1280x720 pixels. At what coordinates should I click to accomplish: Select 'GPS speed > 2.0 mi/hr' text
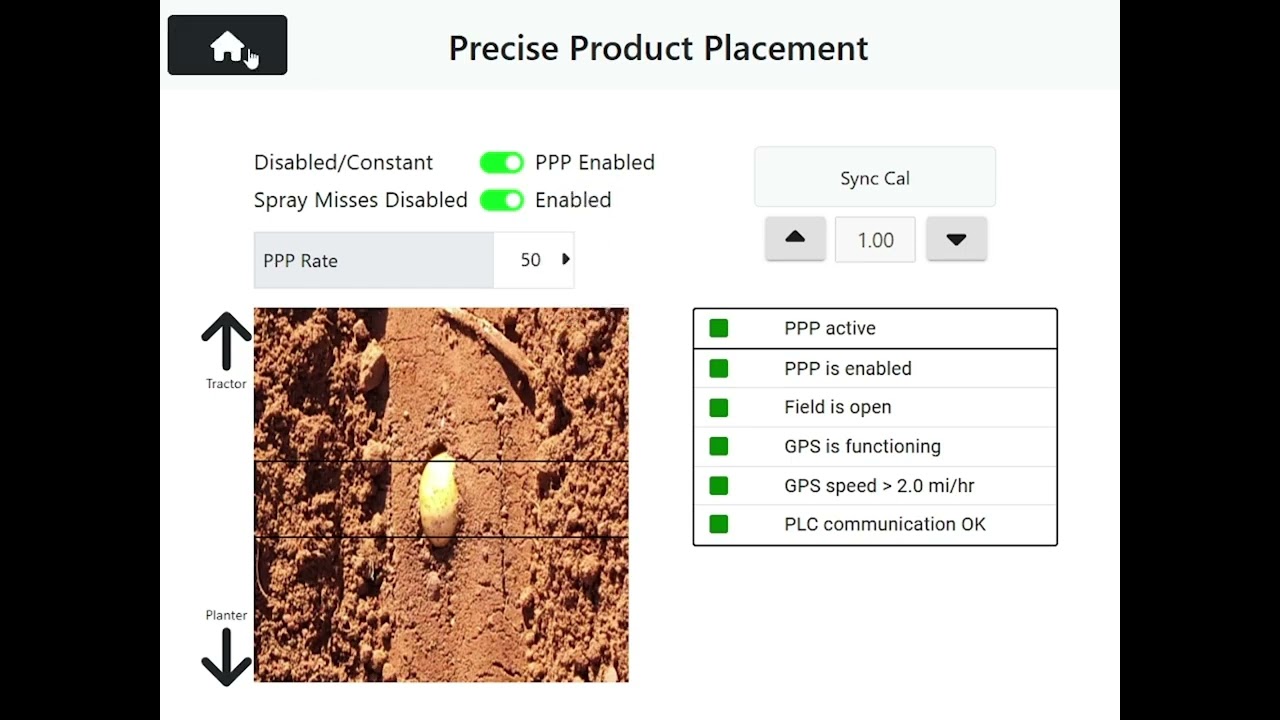pos(879,485)
